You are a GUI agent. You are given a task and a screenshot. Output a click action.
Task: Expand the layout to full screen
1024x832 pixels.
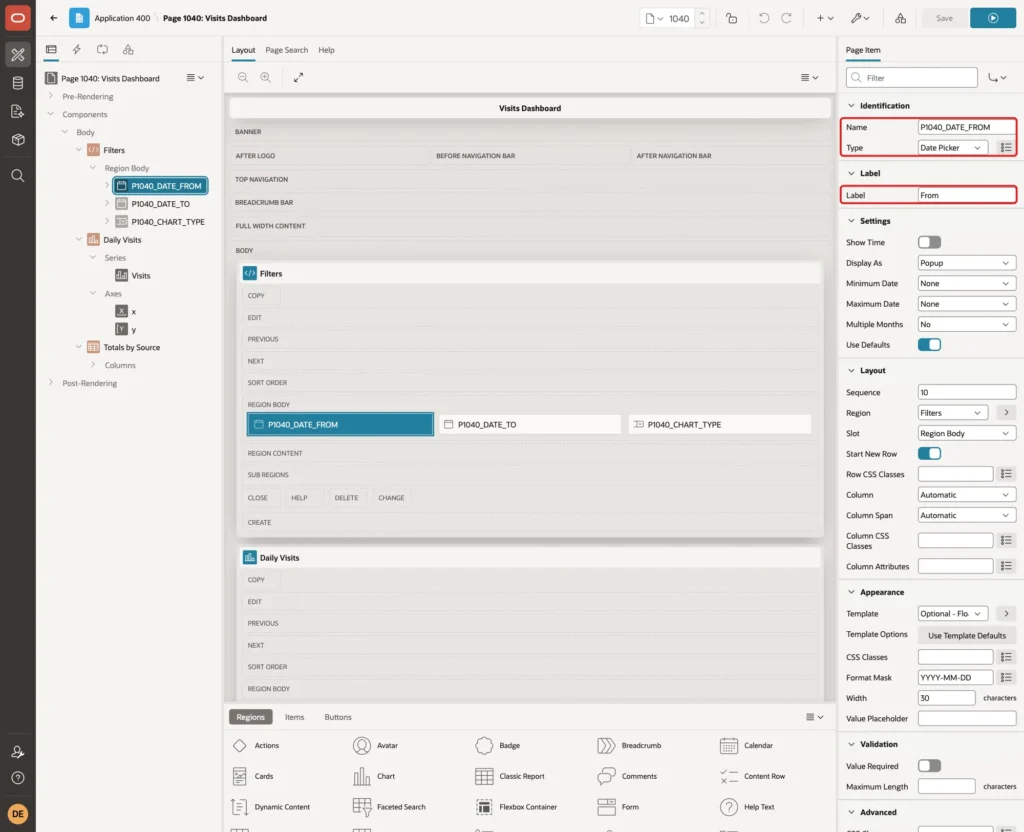point(298,77)
